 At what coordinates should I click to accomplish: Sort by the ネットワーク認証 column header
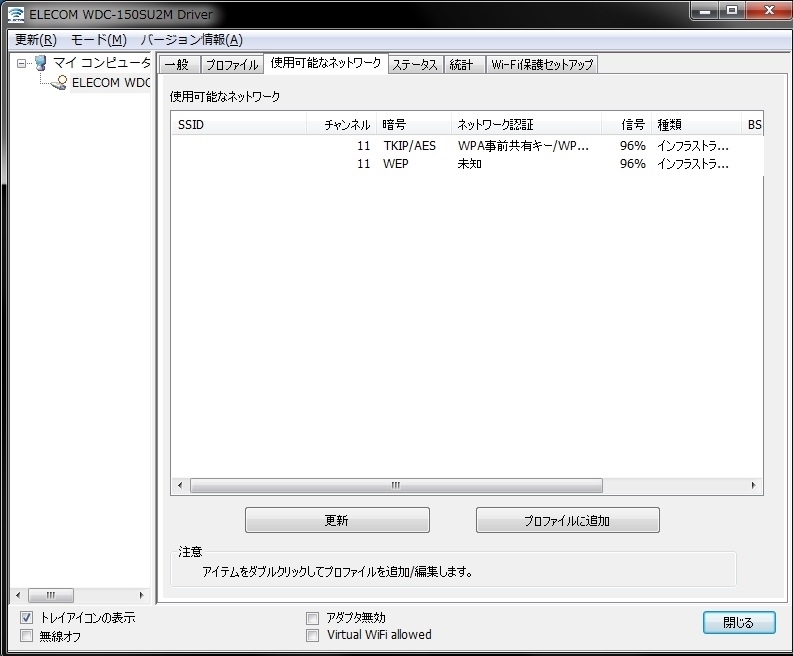click(x=526, y=124)
